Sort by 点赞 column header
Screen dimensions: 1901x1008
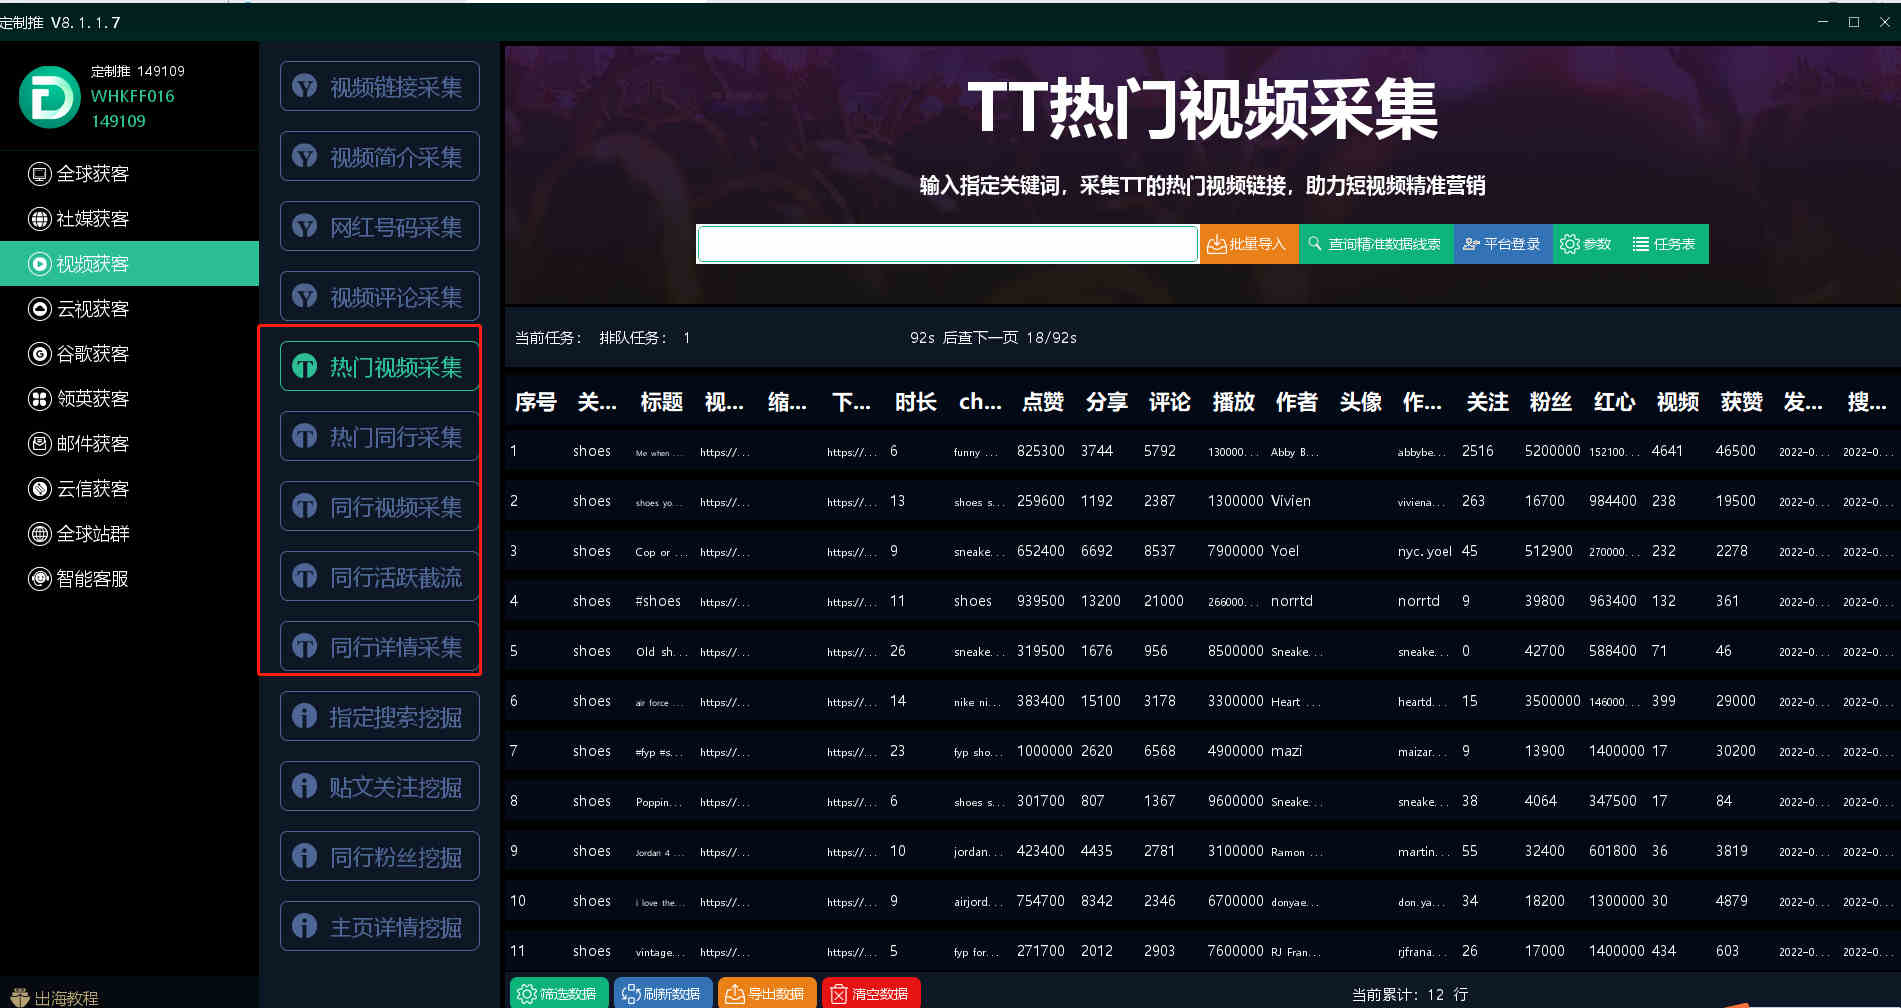1043,402
